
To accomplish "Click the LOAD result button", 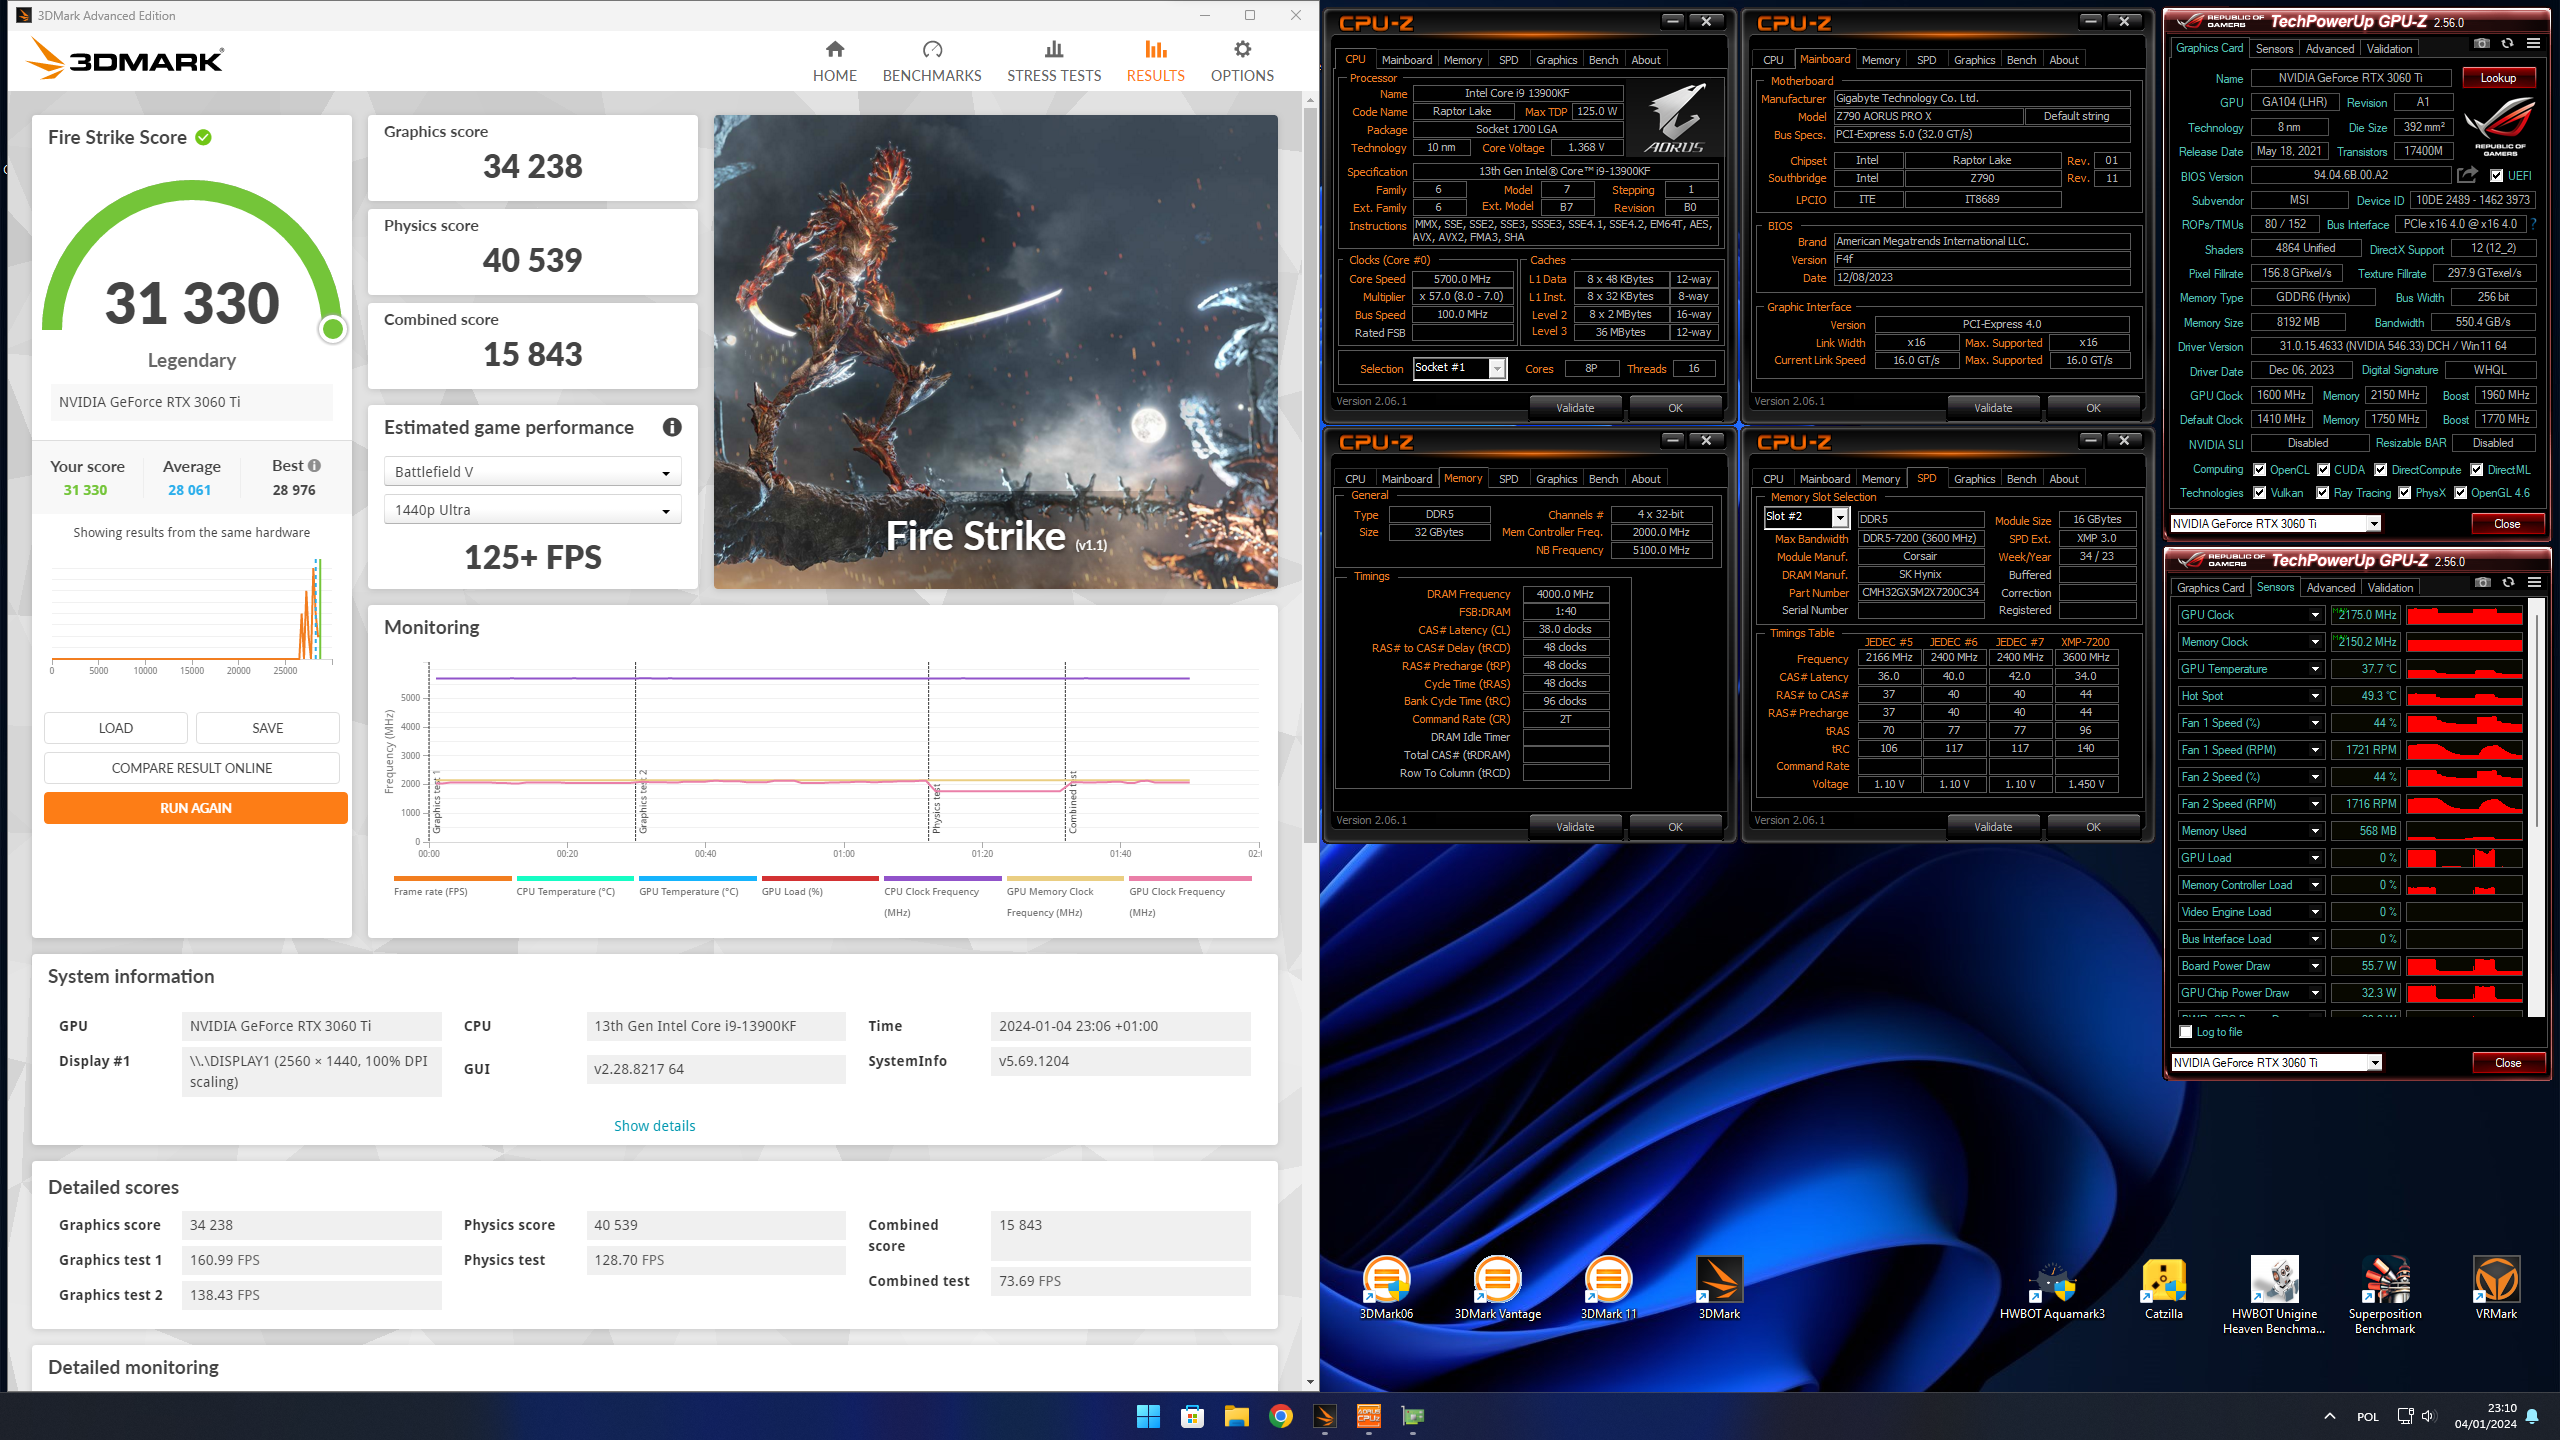I will point(116,728).
